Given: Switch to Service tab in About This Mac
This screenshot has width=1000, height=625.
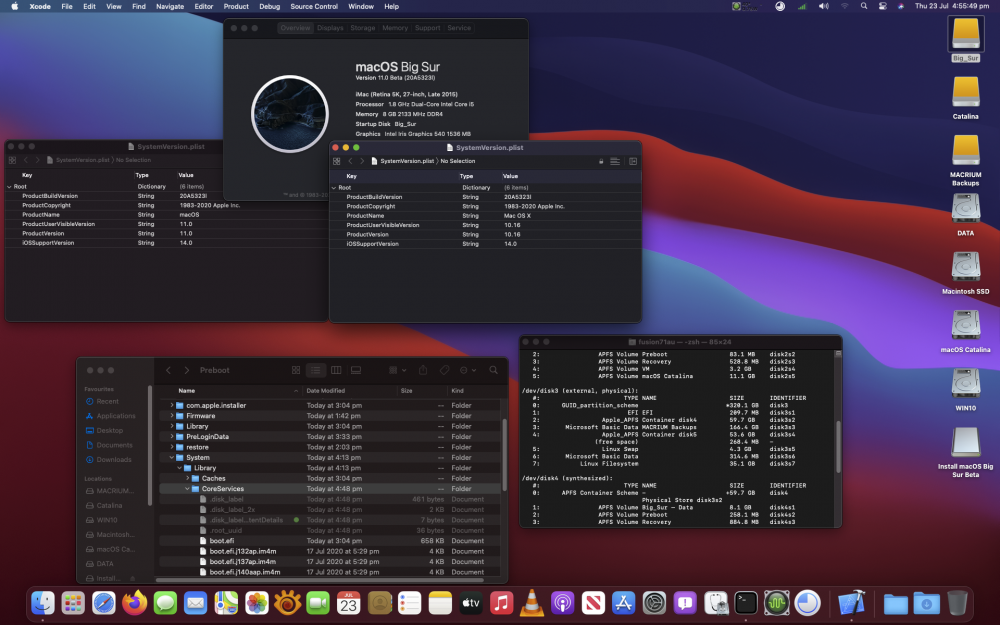Looking at the screenshot, I should pyautogui.click(x=459, y=28).
